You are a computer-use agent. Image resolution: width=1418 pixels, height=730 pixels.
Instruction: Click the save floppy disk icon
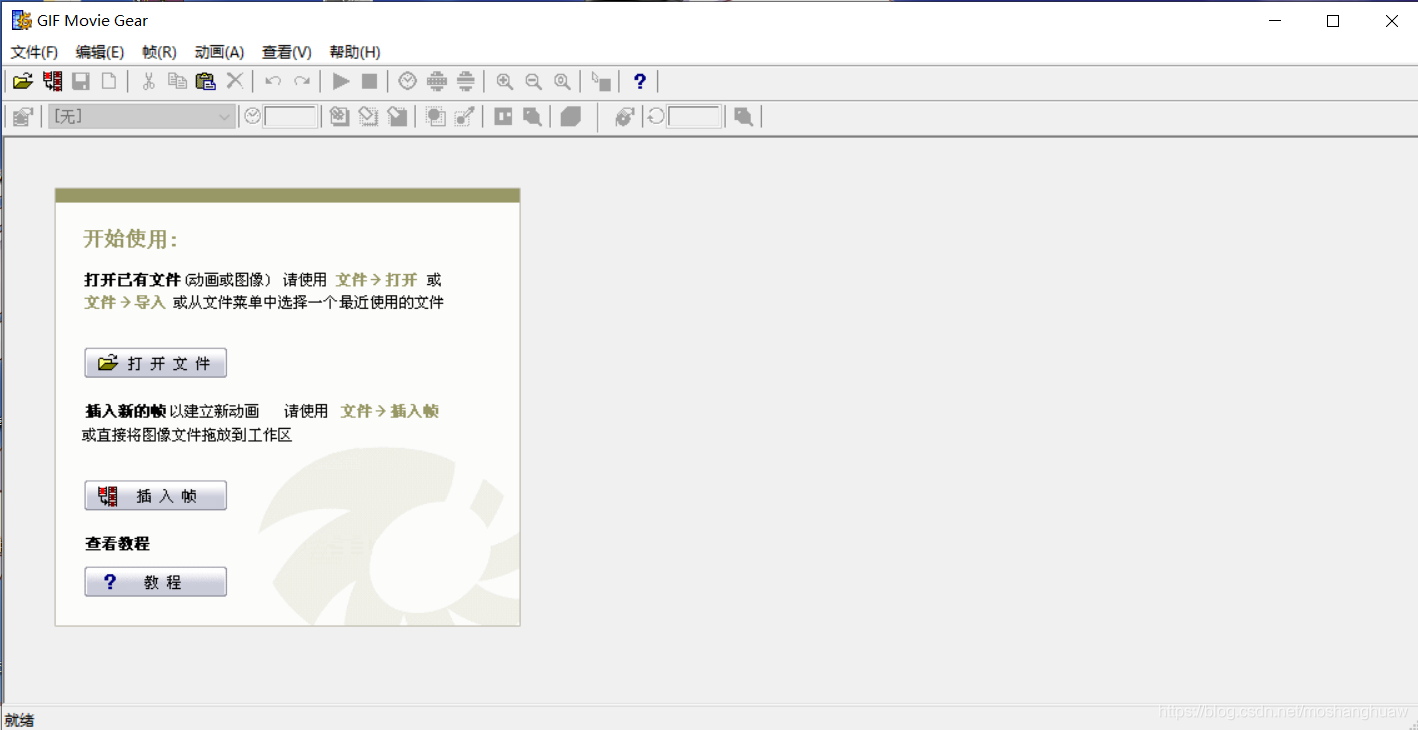coord(81,82)
